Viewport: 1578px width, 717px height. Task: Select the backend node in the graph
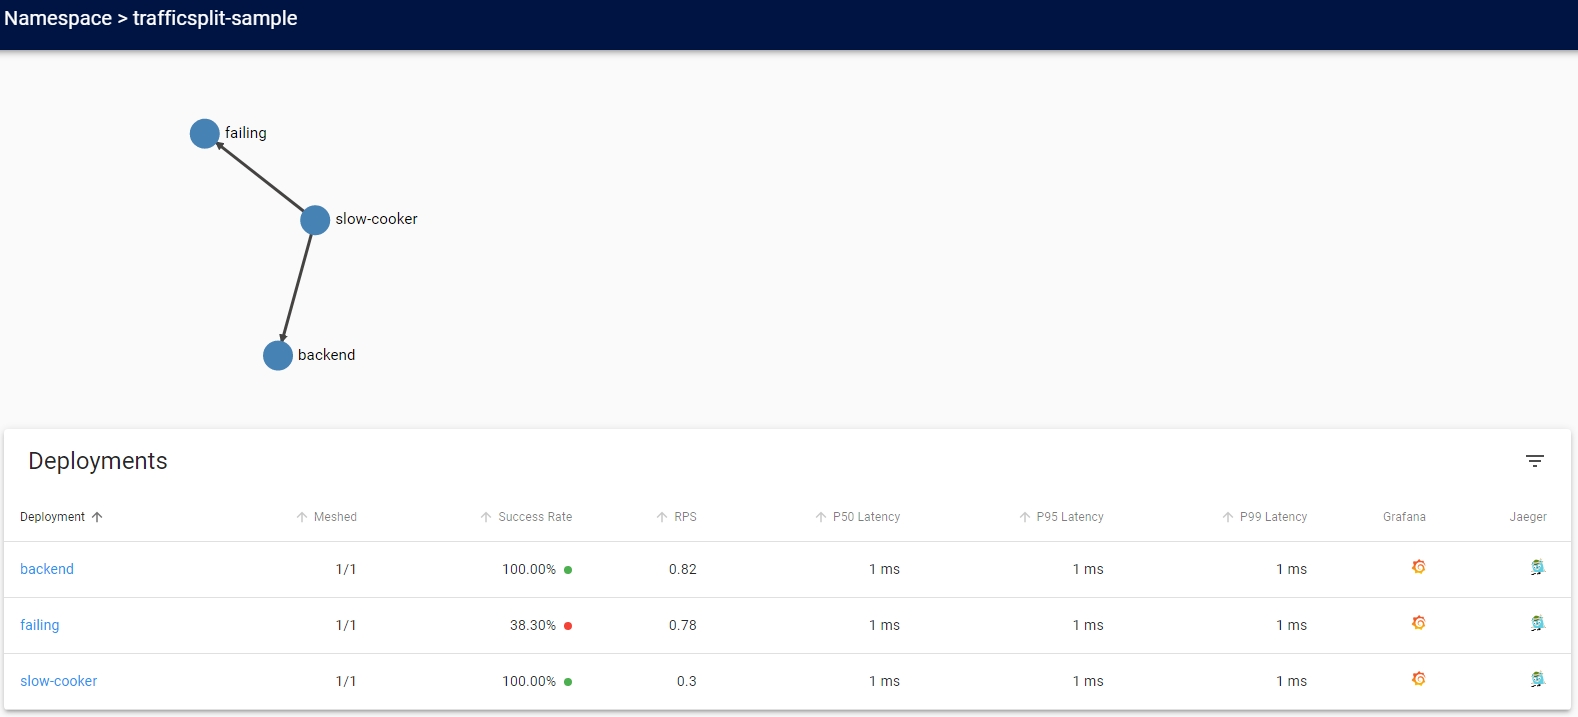(x=278, y=355)
